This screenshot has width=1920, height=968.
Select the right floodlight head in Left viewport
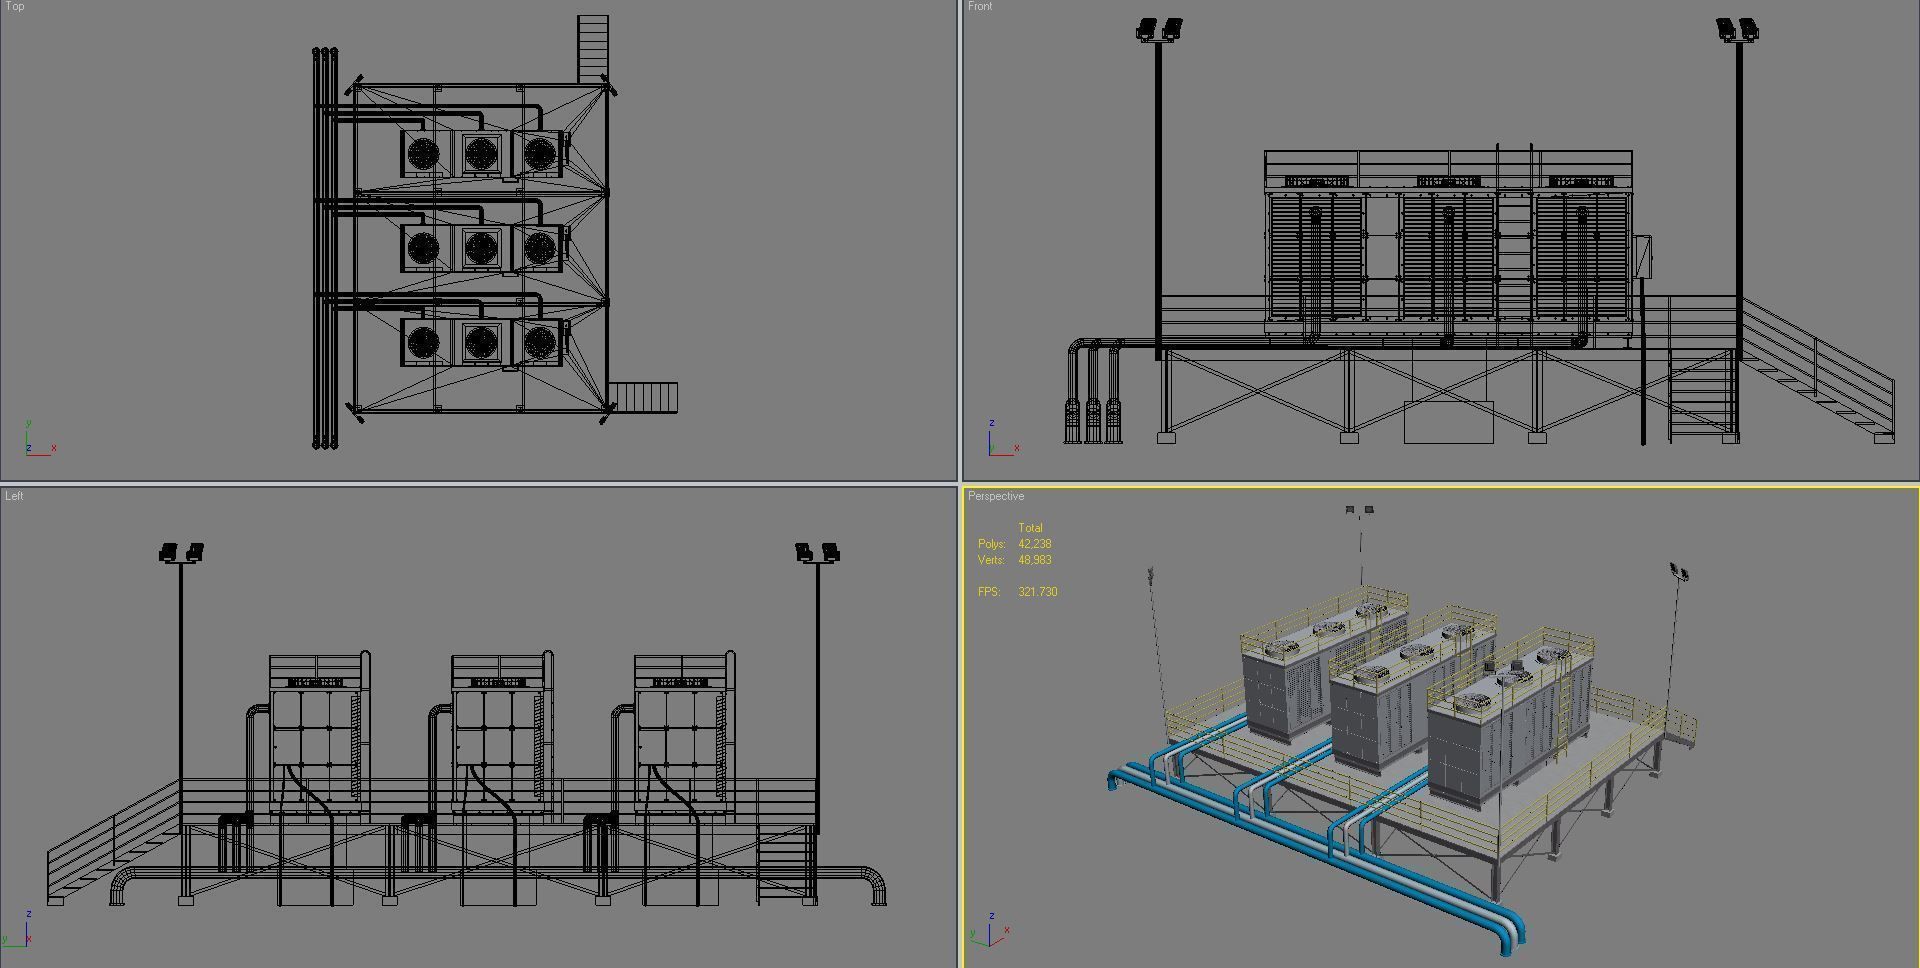click(817, 552)
